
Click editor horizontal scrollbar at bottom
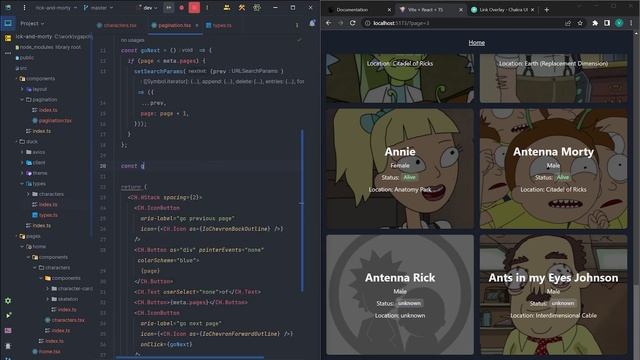pyautogui.click(x=189, y=358)
